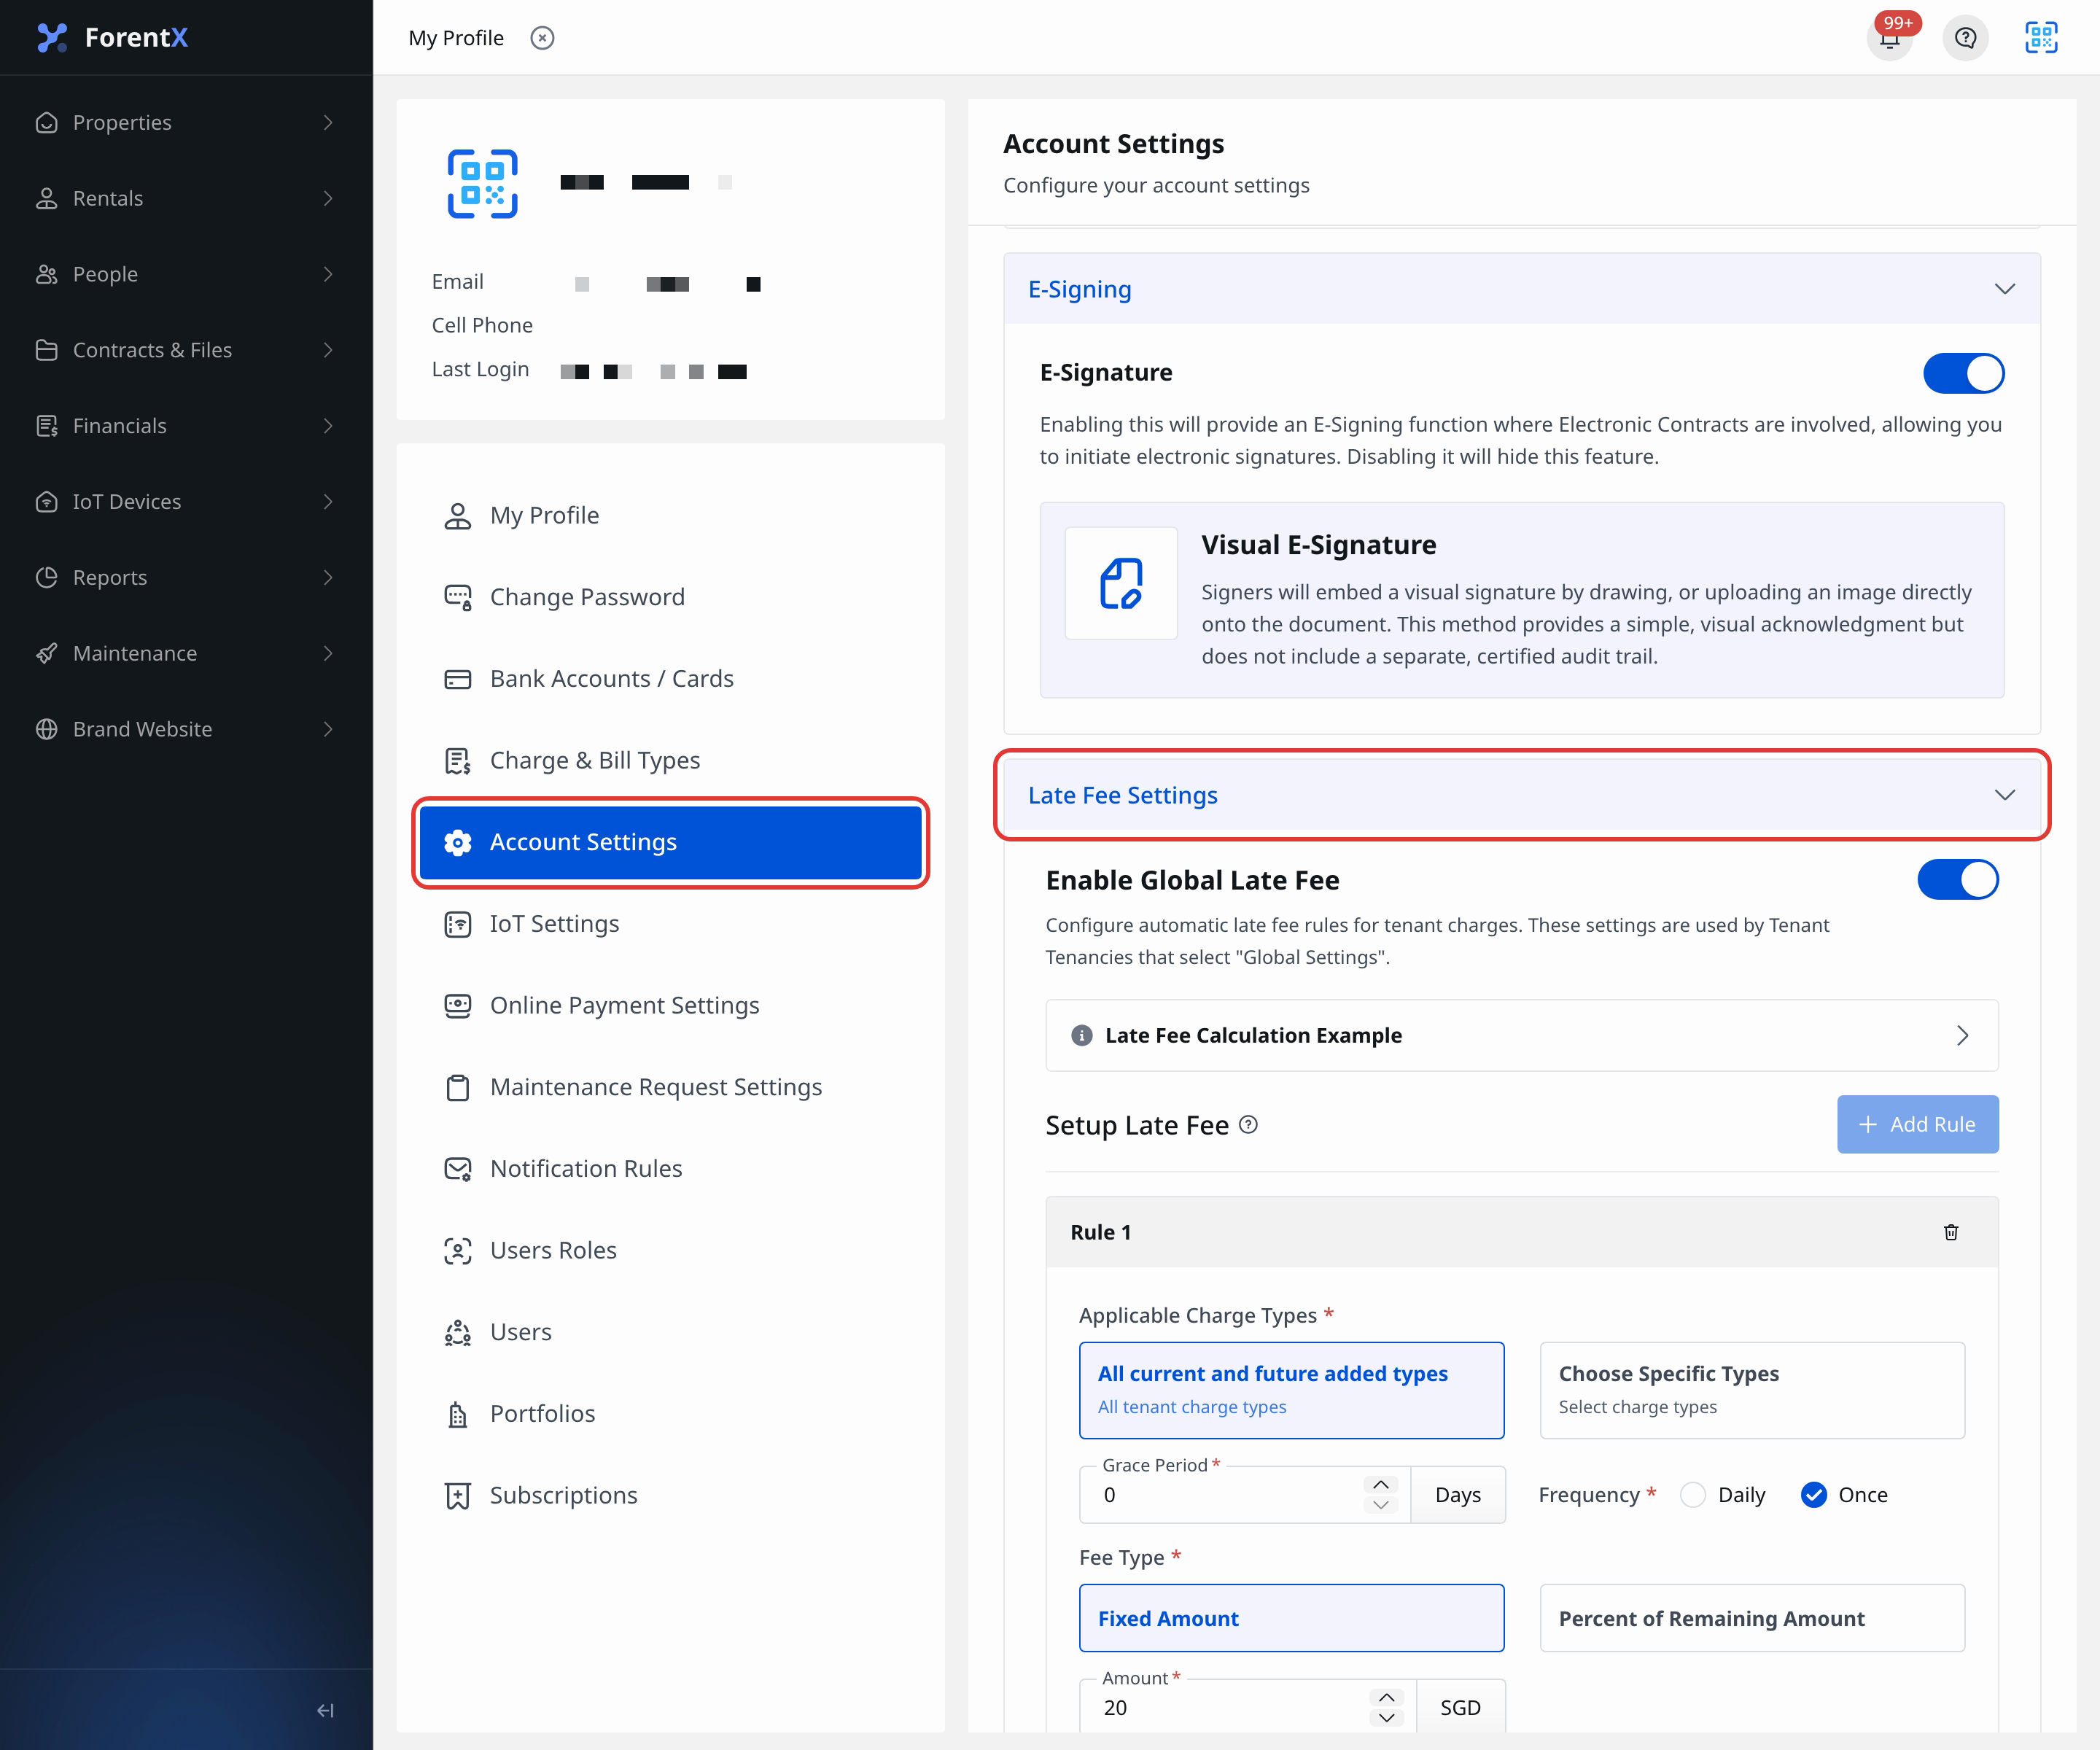
Task: Go to My Profile settings page
Action: tap(670, 516)
